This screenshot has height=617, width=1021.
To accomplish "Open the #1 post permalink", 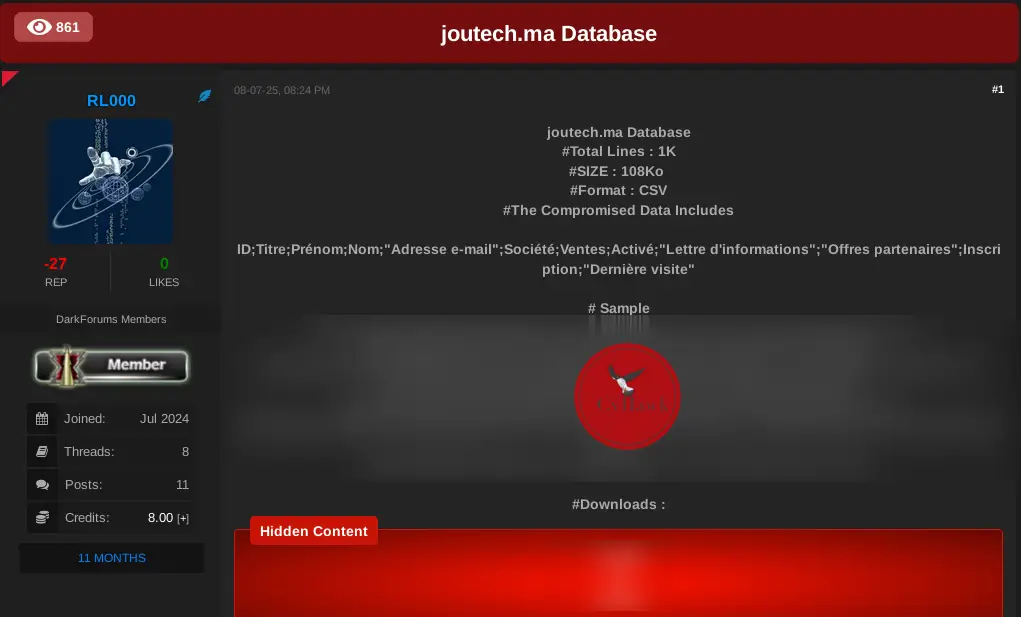I will 997,89.
